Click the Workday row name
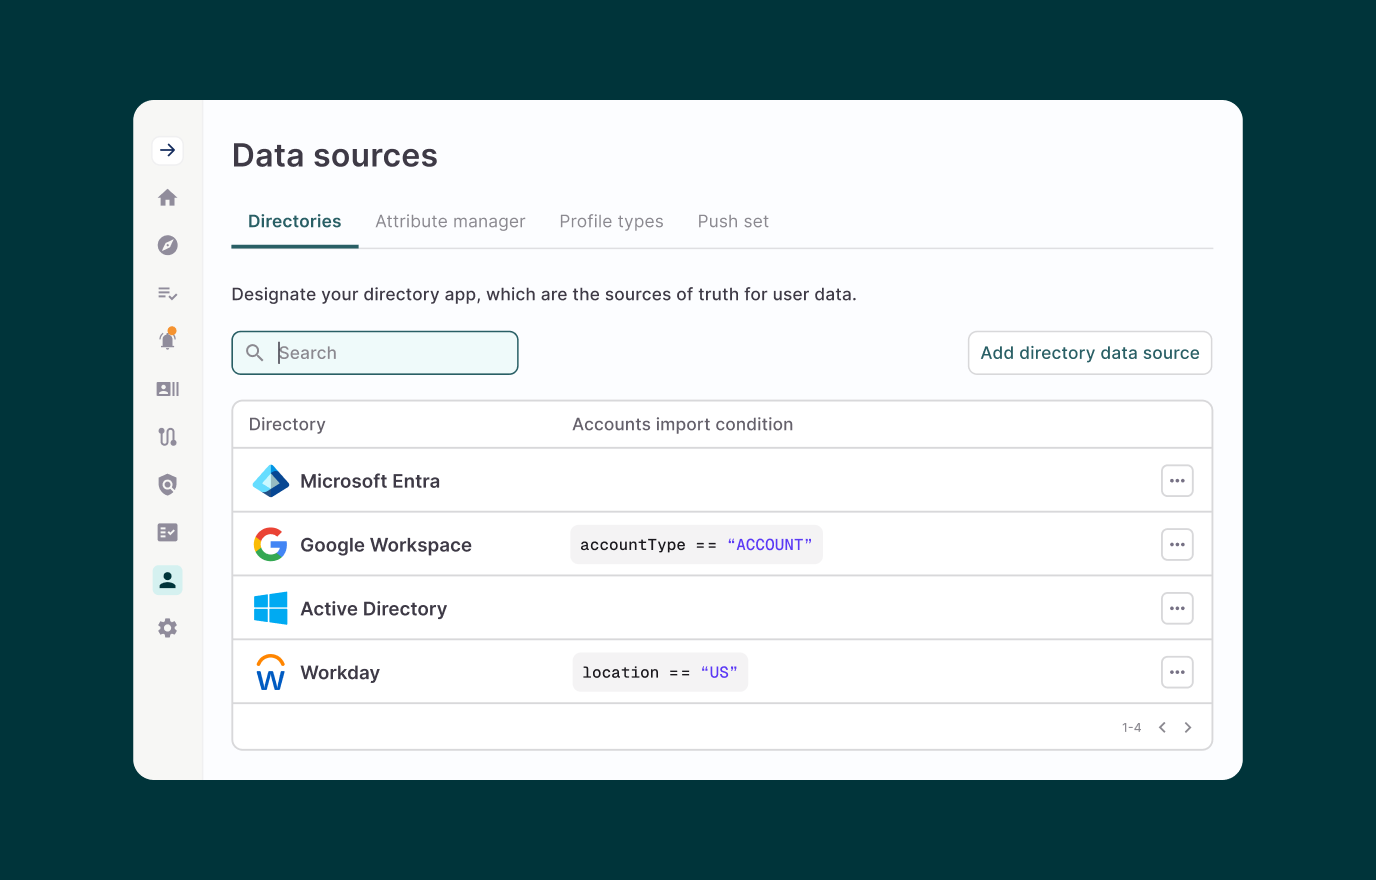This screenshot has width=1376, height=880. click(340, 673)
